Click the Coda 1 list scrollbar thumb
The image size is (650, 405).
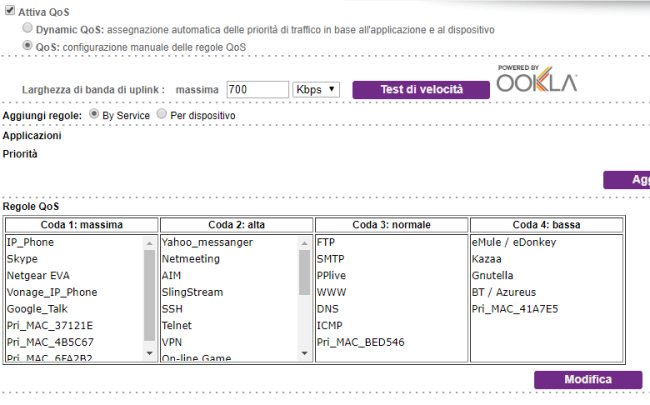click(x=149, y=295)
